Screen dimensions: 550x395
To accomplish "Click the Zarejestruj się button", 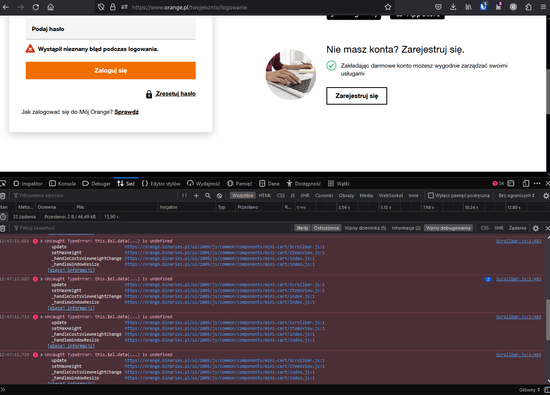I will pos(356,96).
